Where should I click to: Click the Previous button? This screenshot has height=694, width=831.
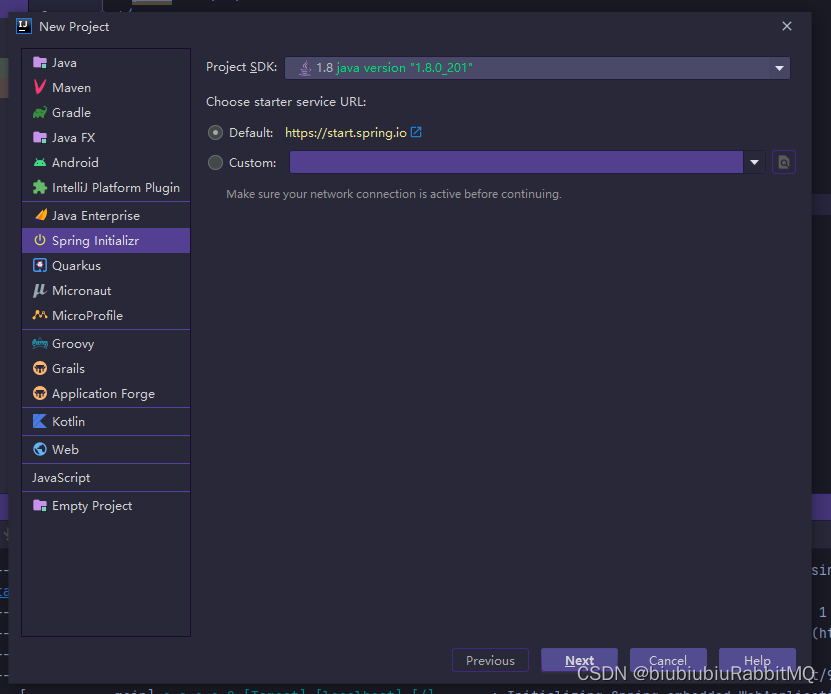[490, 660]
